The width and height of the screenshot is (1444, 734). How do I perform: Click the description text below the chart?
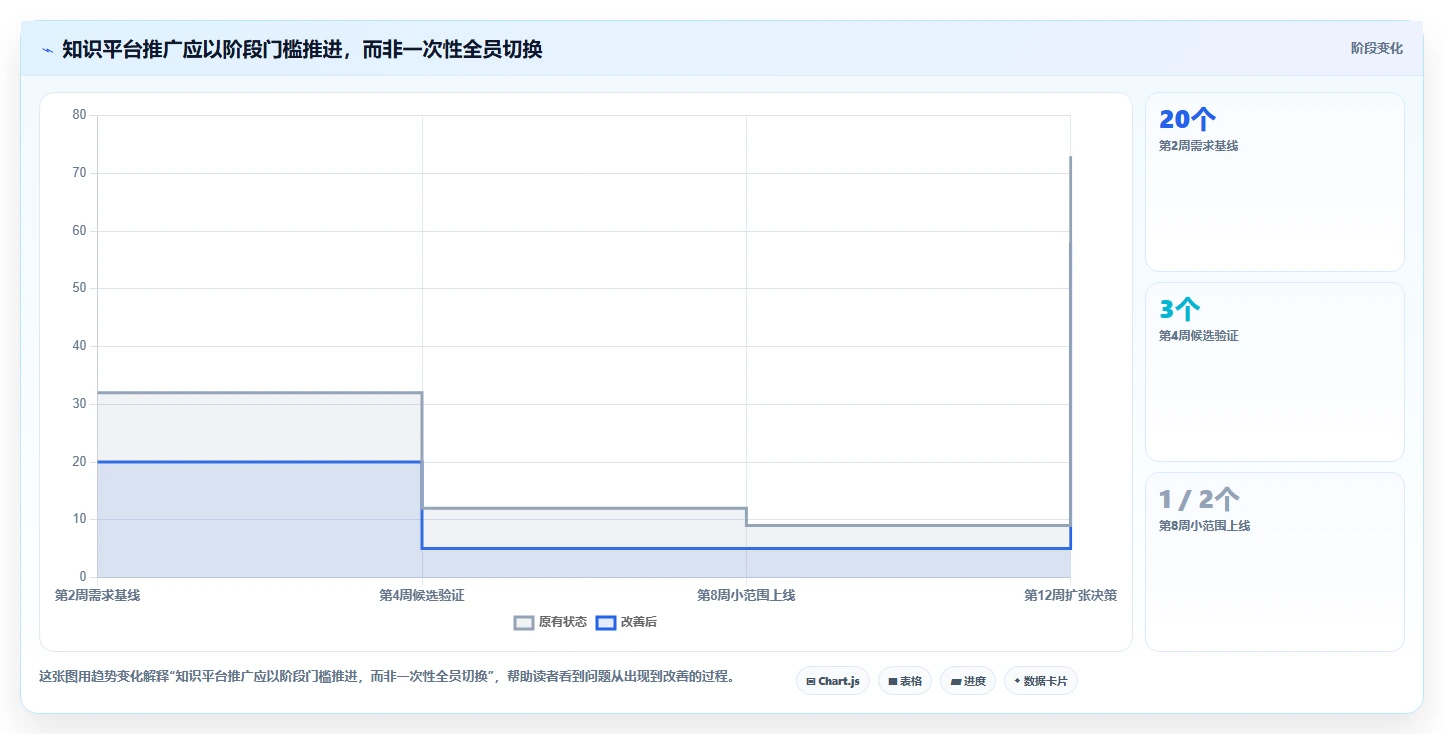388,677
